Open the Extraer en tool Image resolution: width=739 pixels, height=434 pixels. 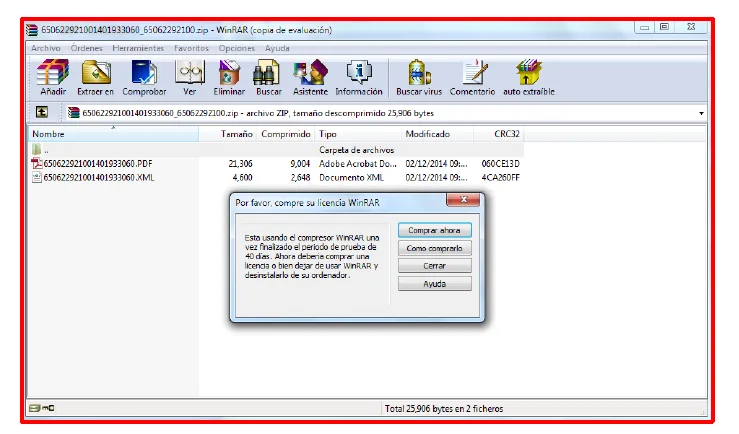coord(96,78)
